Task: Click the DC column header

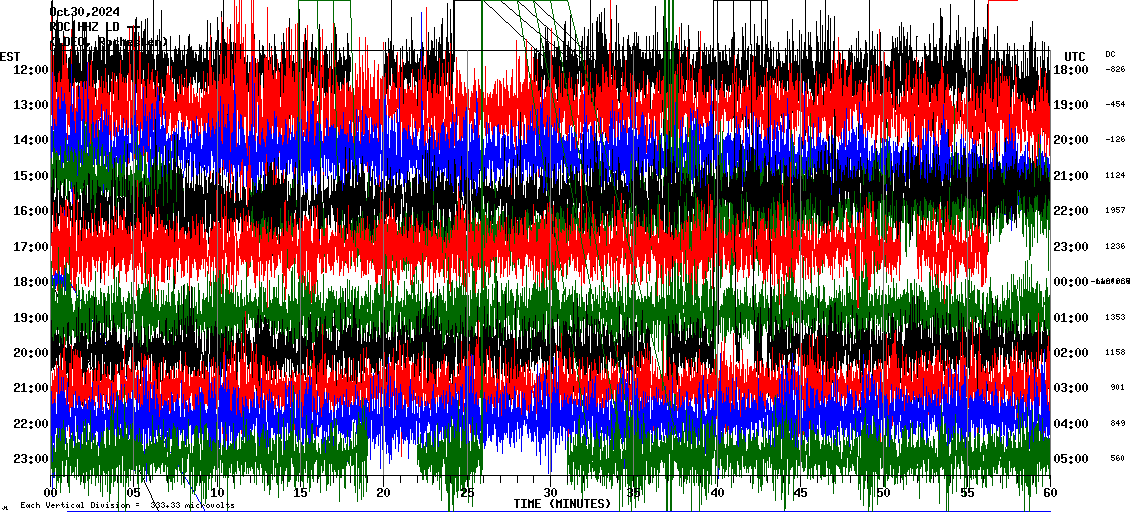Action: (1110, 54)
